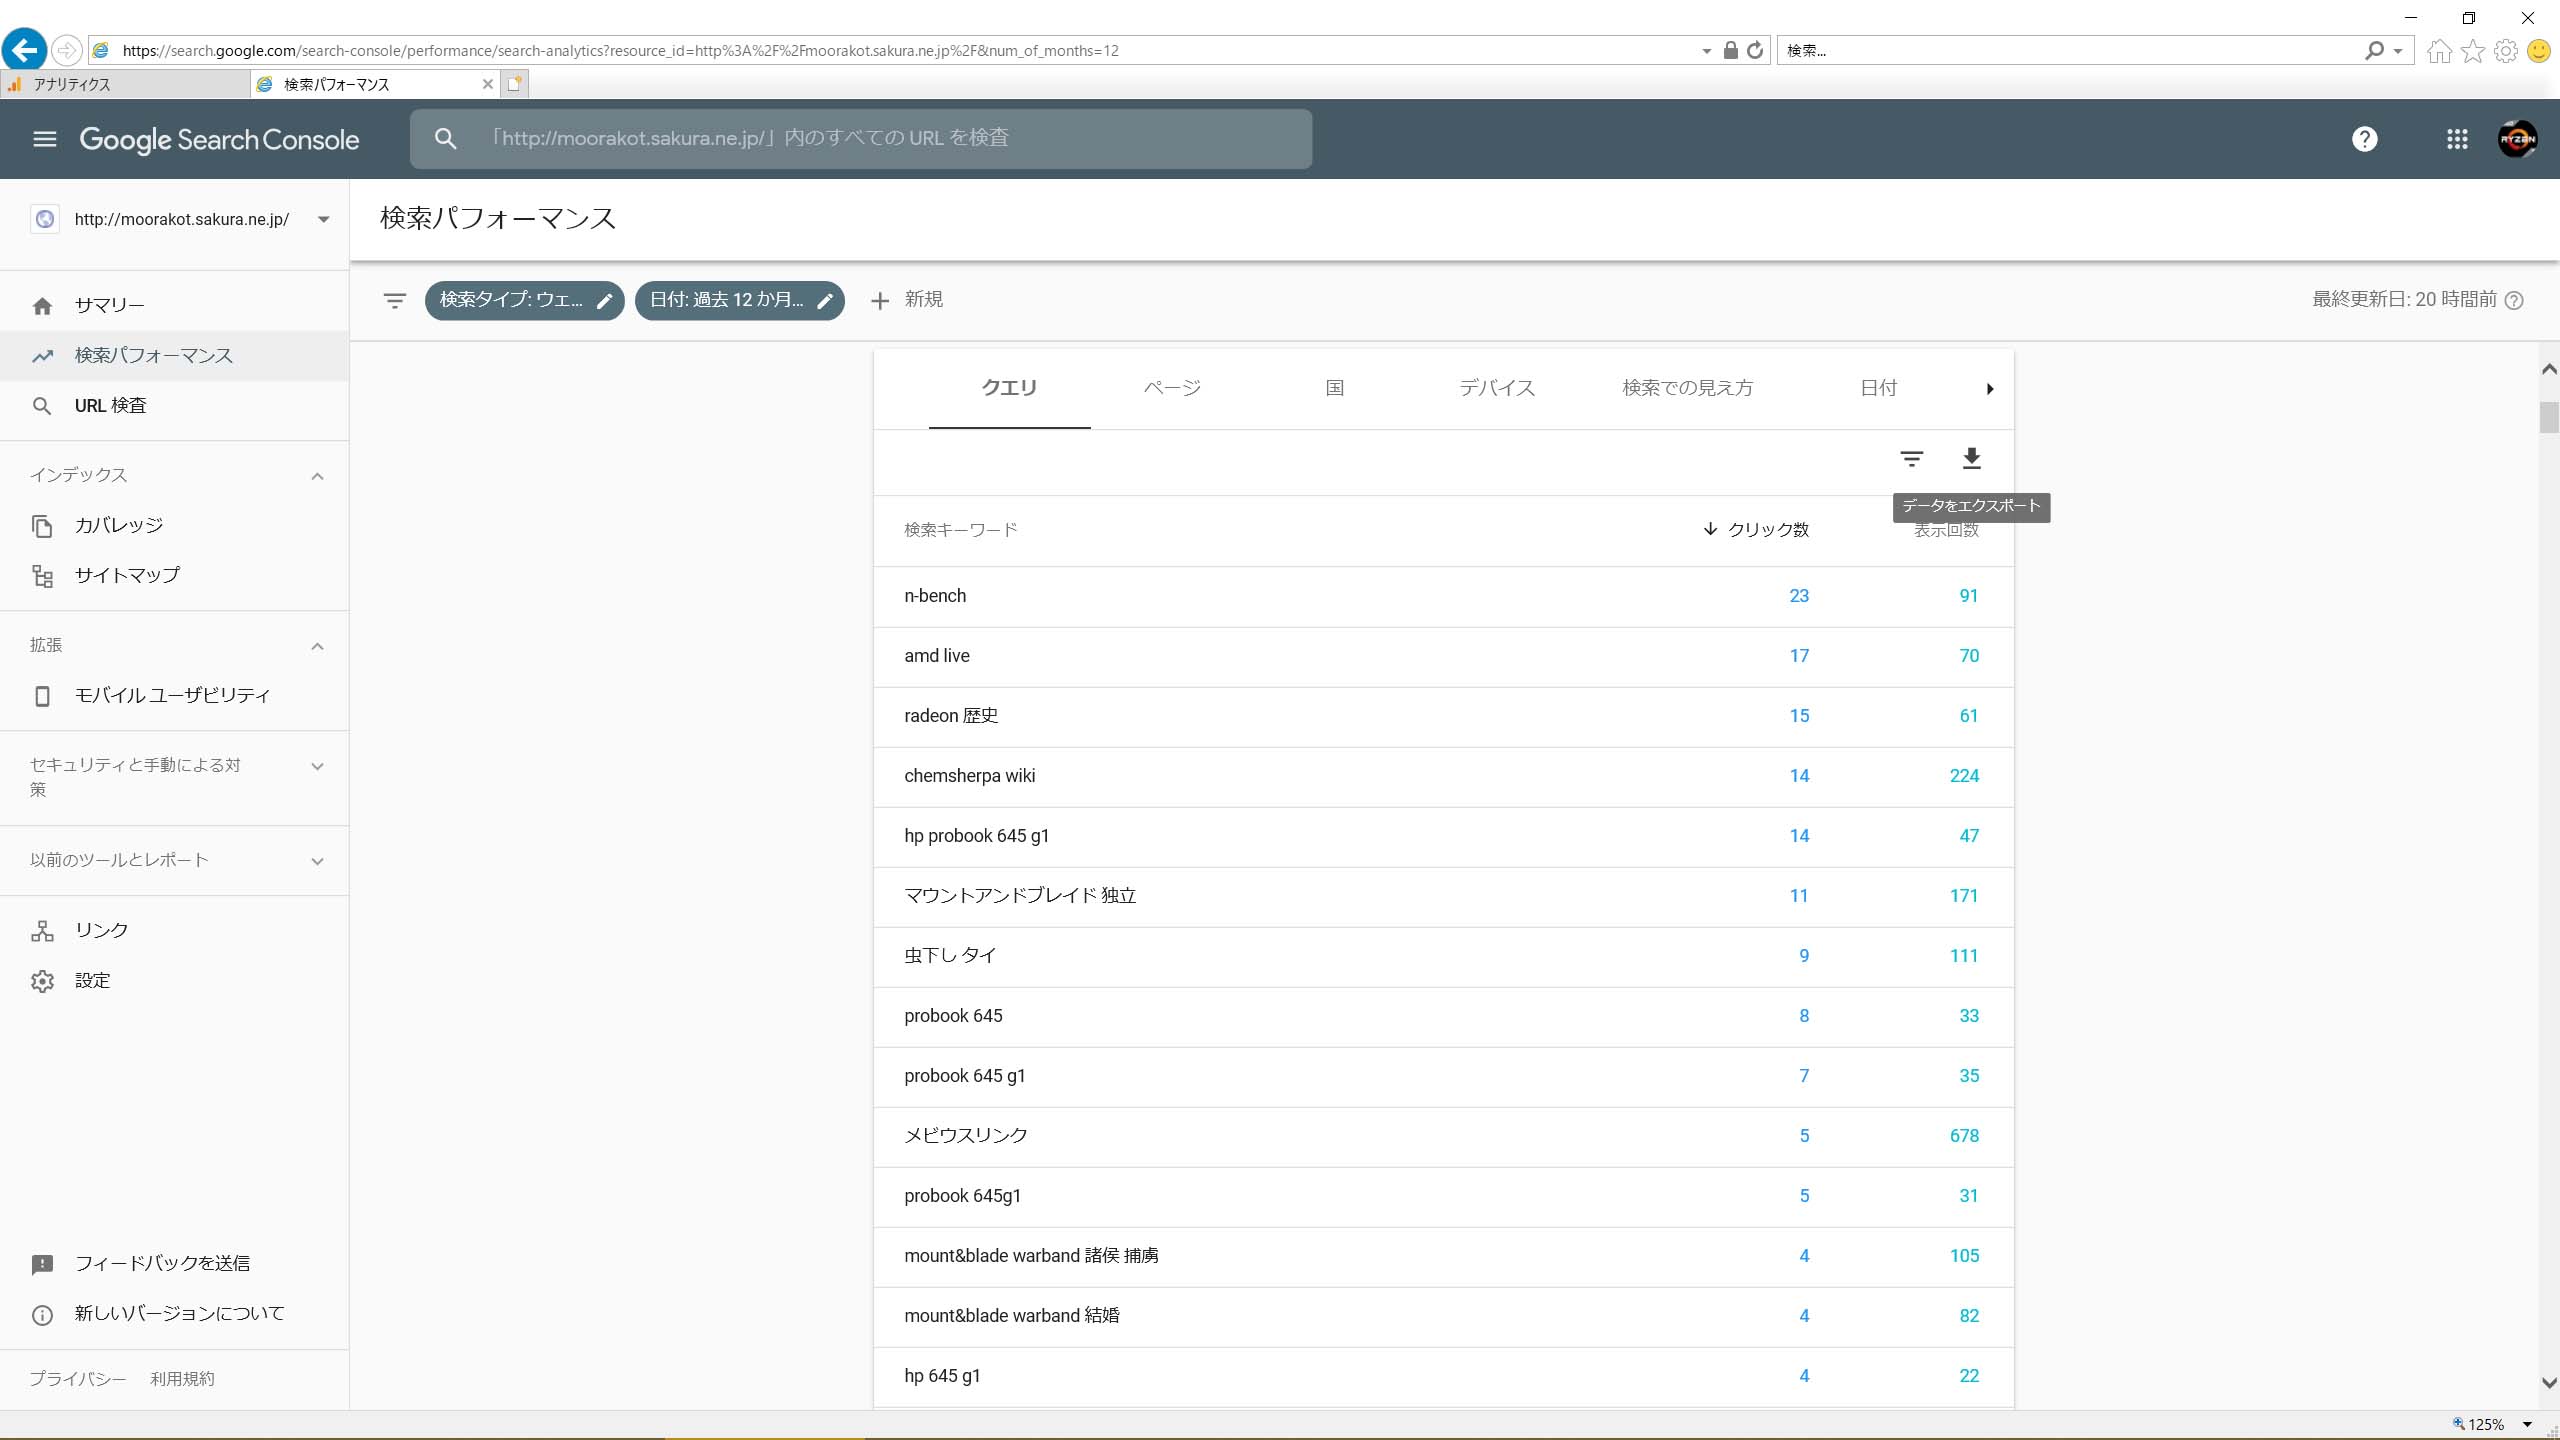
Task: Click the browser back arrow
Action: click(24, 50)
